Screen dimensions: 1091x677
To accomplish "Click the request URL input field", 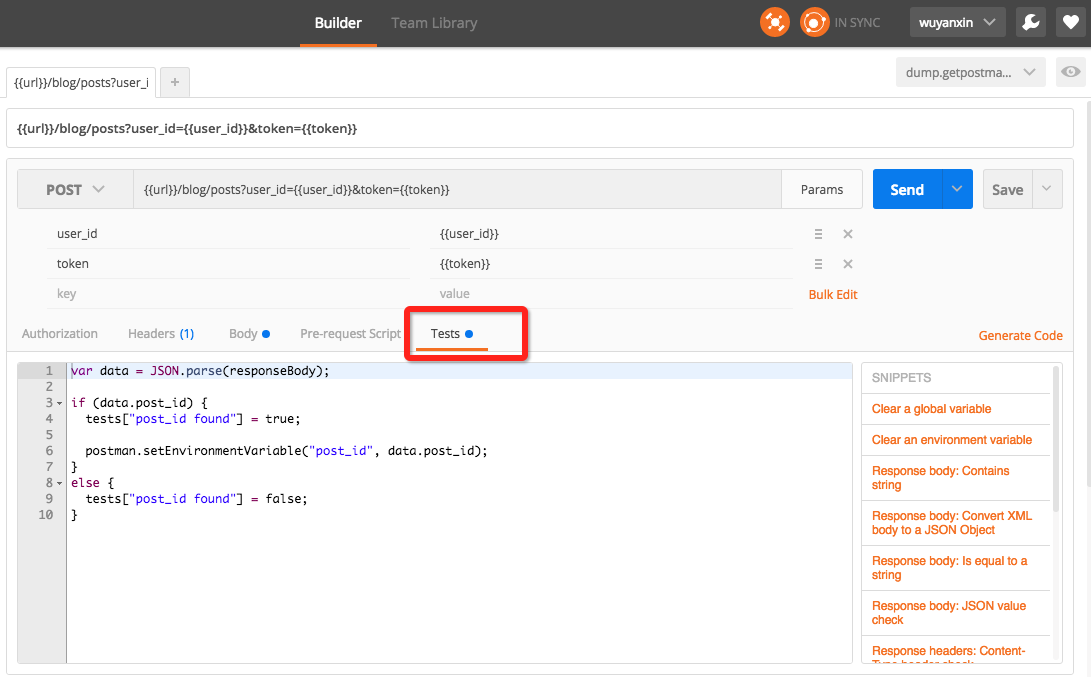I will click(x=456, y=189).
